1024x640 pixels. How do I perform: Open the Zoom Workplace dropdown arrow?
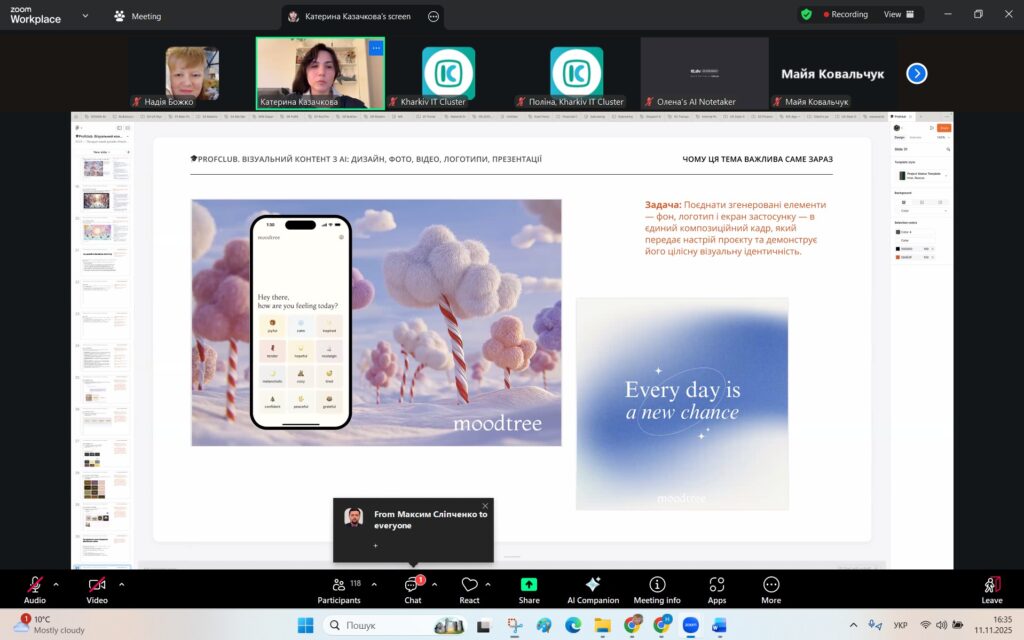pyautogui.click(x=84, y=16)
